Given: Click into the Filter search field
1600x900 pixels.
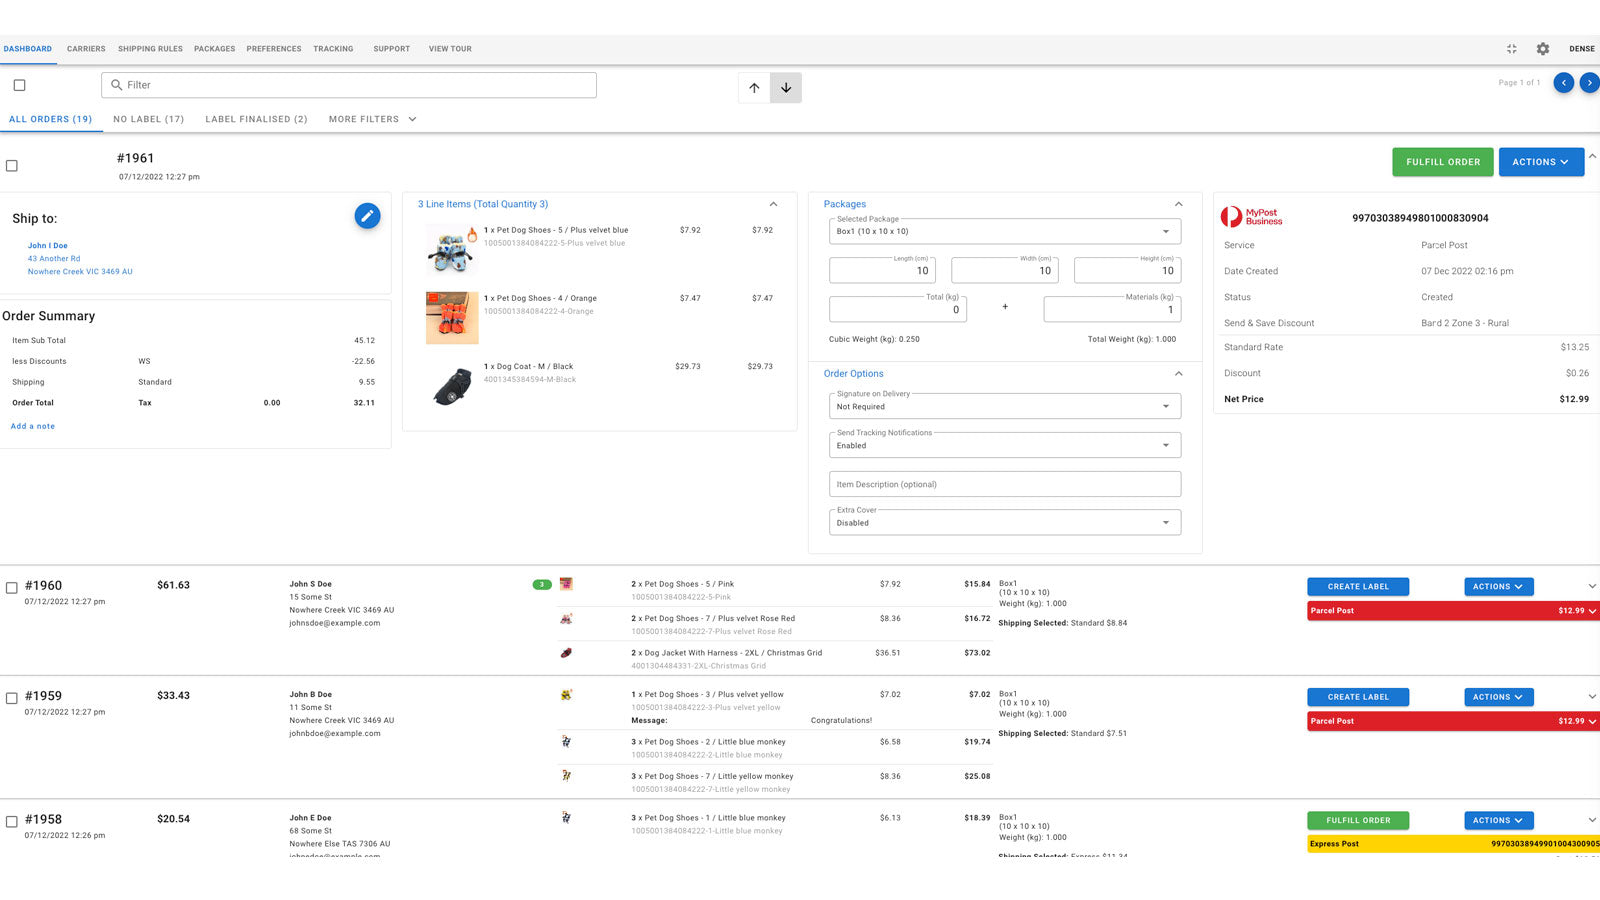Looking at the screenshot, I should pos(350,85).
